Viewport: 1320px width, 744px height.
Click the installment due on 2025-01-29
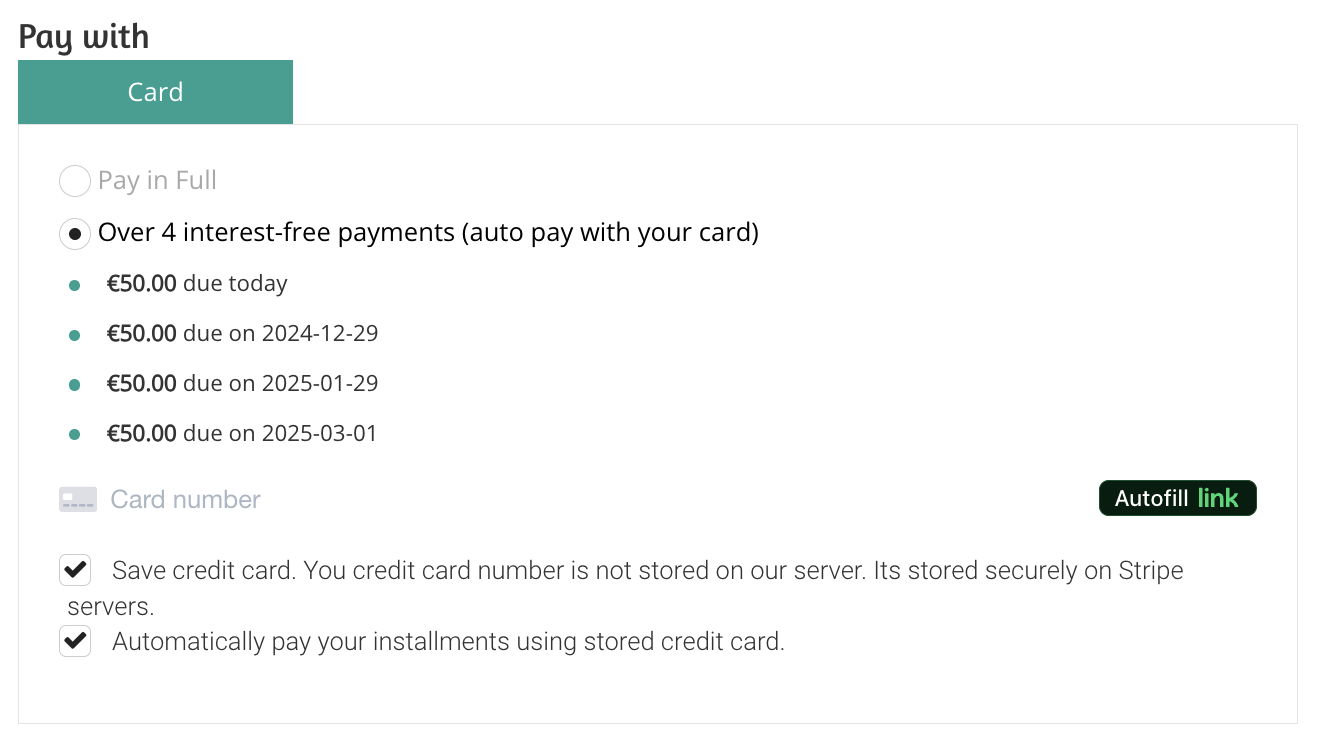242,384
